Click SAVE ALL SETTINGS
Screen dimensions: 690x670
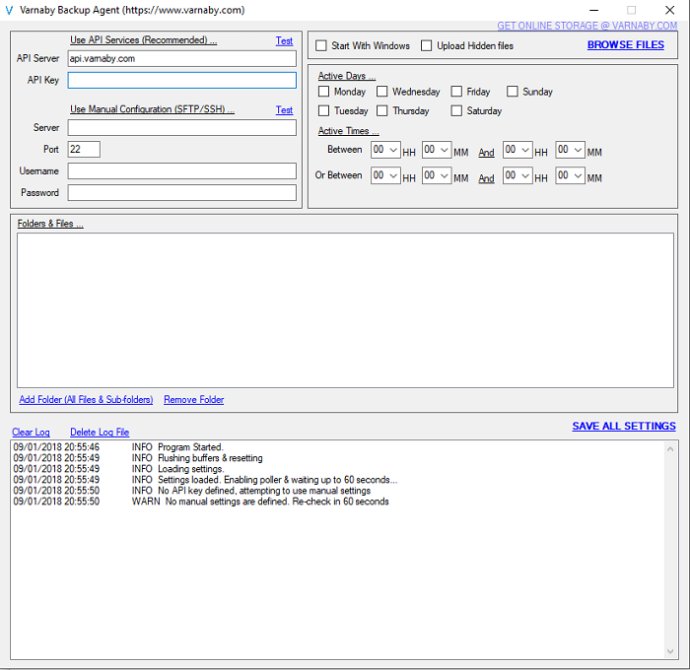(624, 426)
